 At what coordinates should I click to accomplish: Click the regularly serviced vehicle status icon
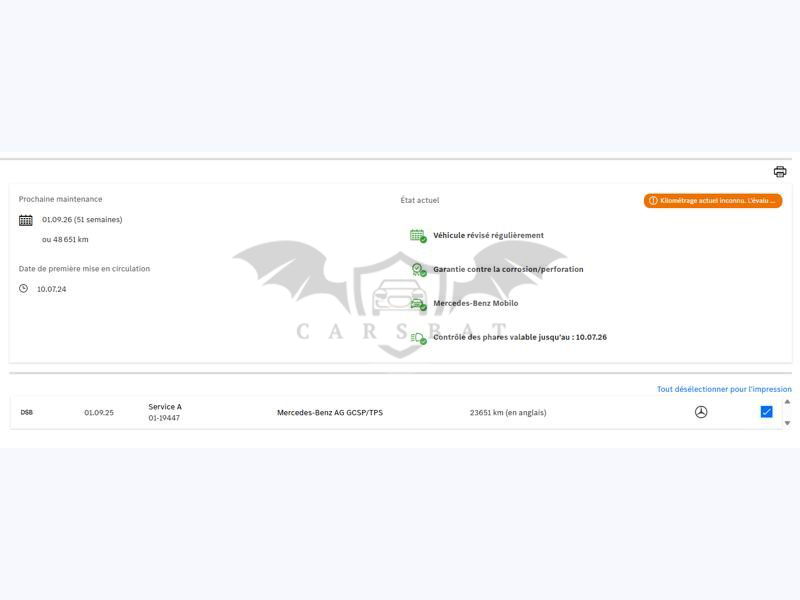[x=417, y=236]
